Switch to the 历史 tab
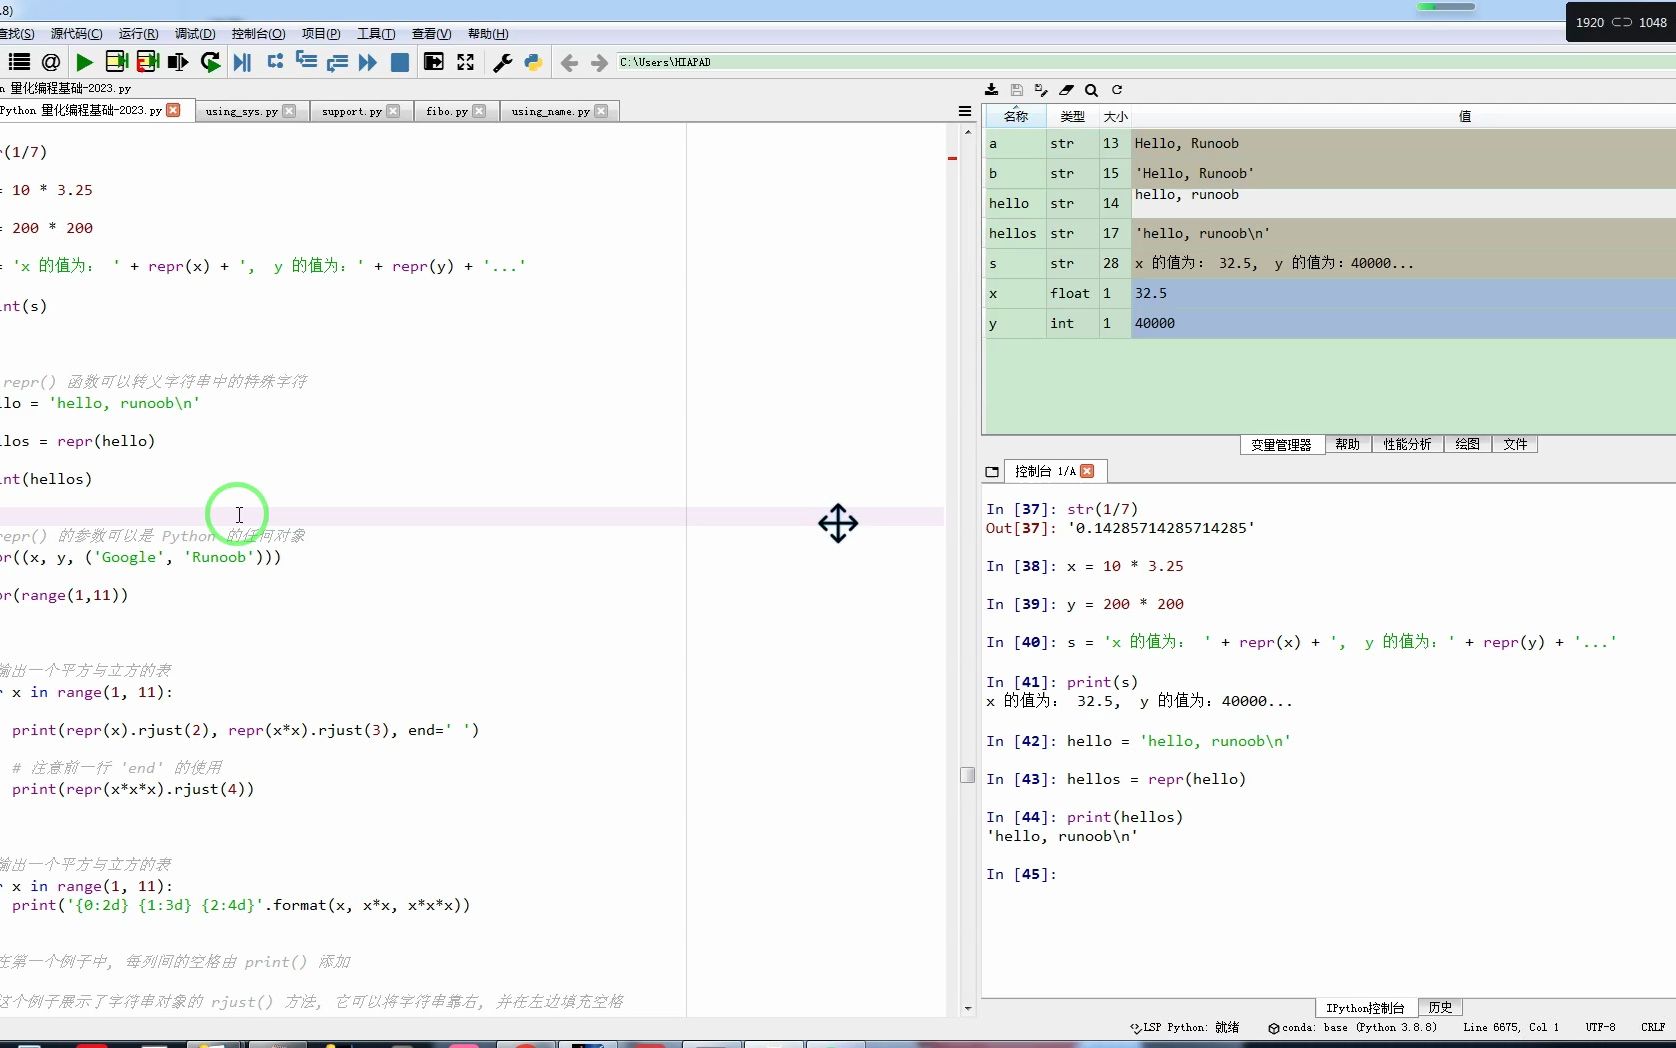1676x1048 pixels. (1440, 1007)
